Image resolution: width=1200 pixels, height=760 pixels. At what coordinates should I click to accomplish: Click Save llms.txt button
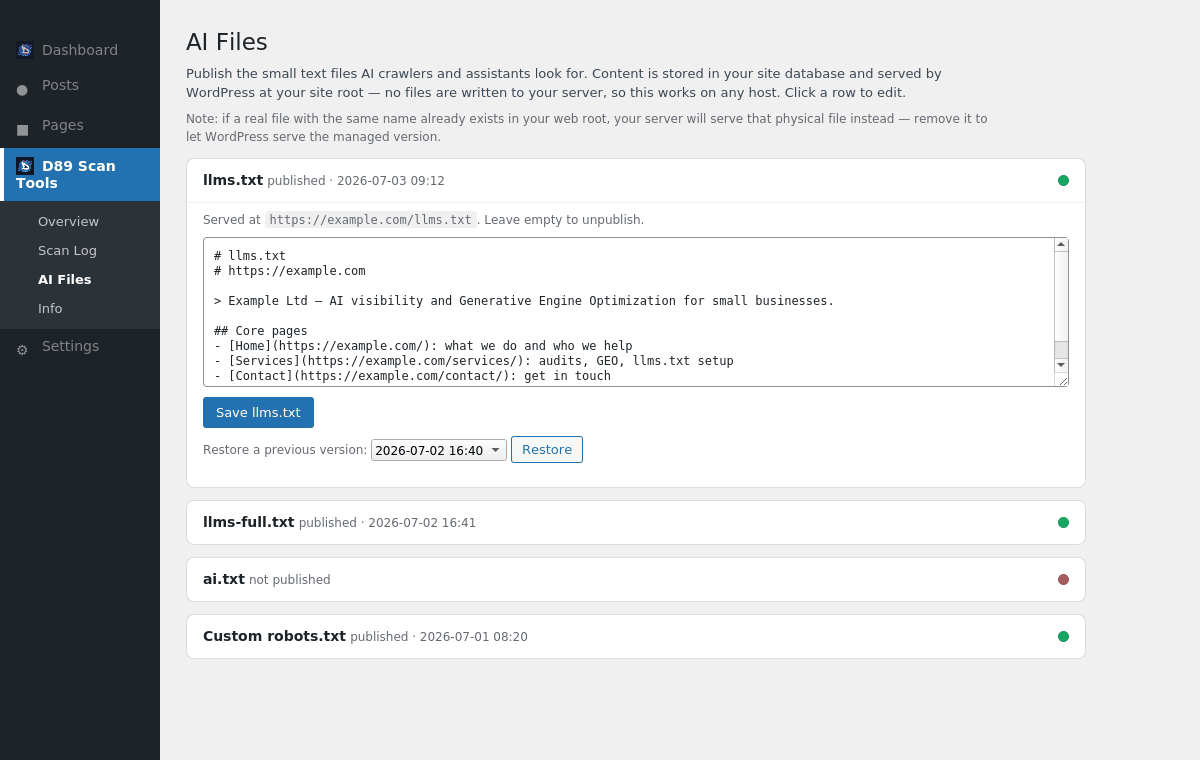pos(258,412)
